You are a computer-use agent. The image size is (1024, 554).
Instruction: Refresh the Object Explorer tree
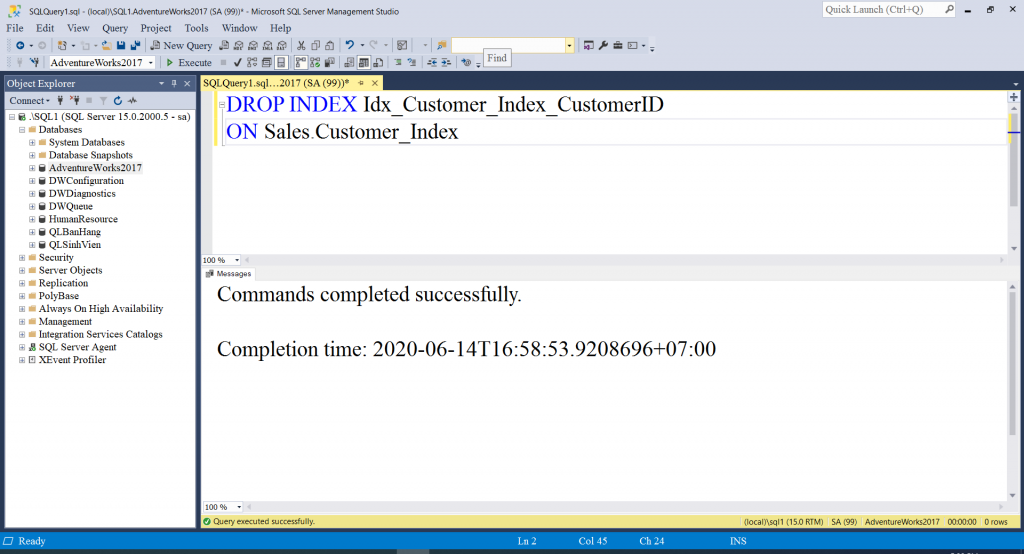117,100
